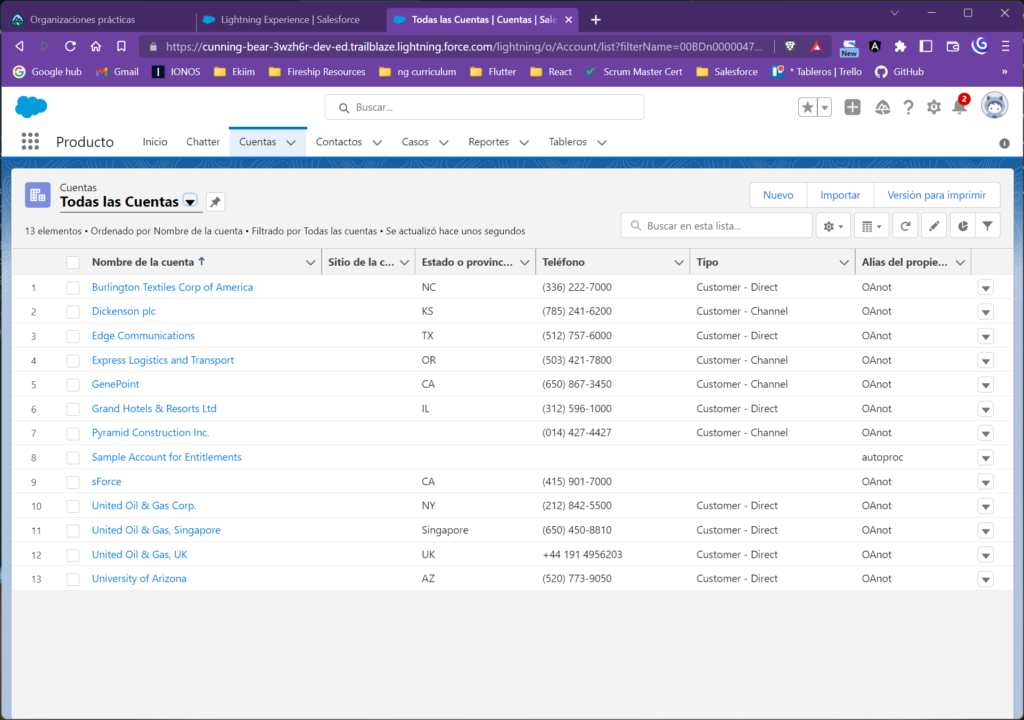
Task: Open the Notifications bell
Action: point(959,106)
